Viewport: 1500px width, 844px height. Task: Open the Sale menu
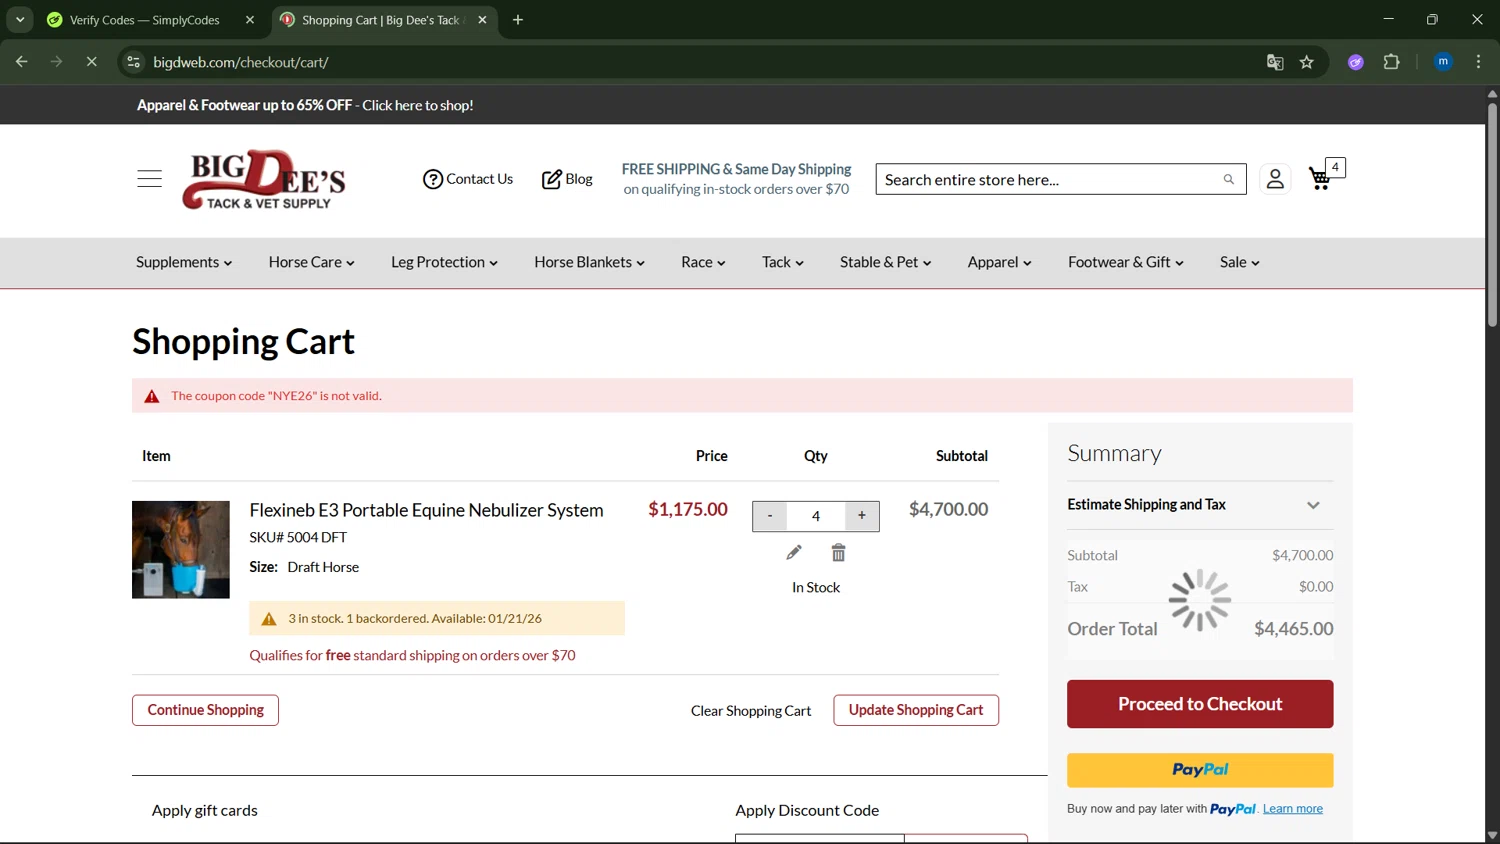pos(1239,262)
